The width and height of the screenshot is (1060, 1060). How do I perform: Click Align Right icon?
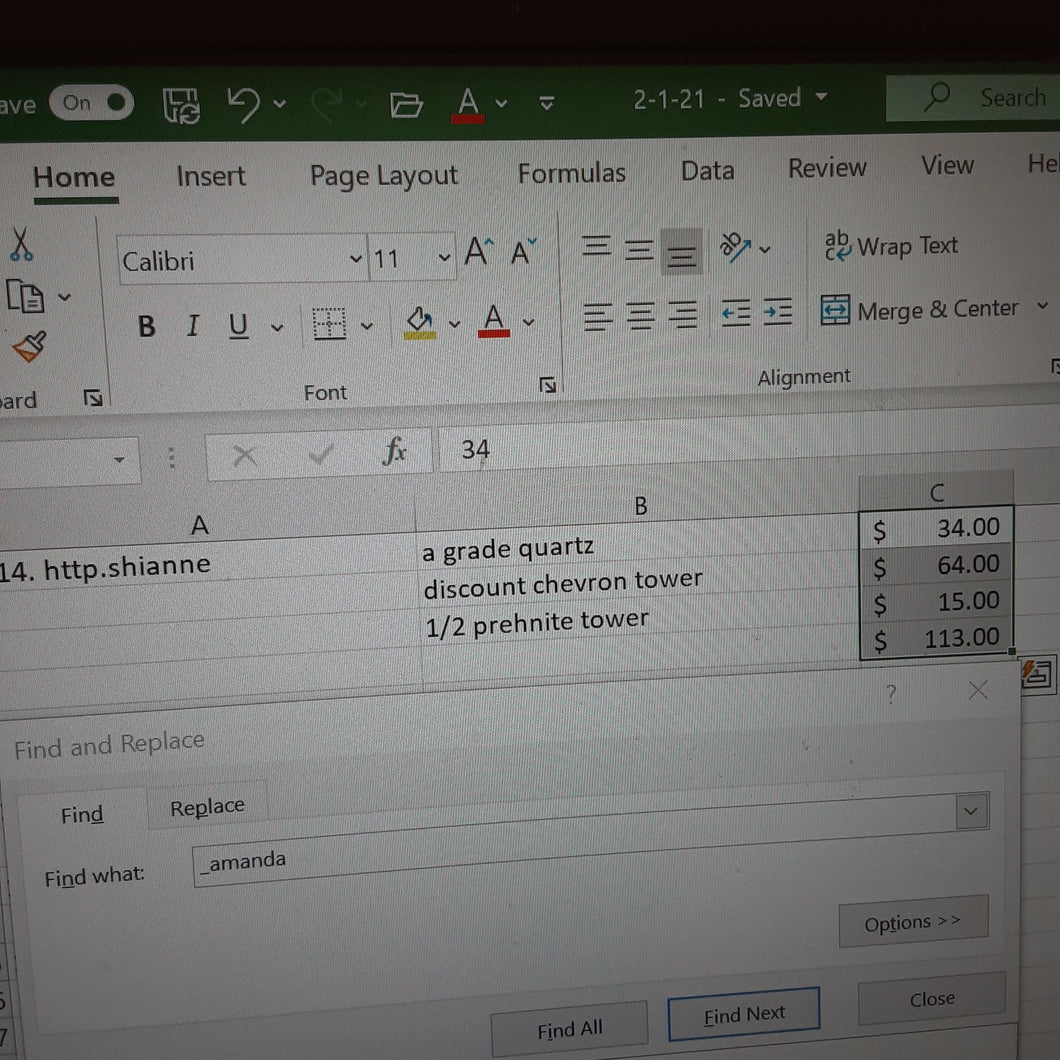click(683, 314)
